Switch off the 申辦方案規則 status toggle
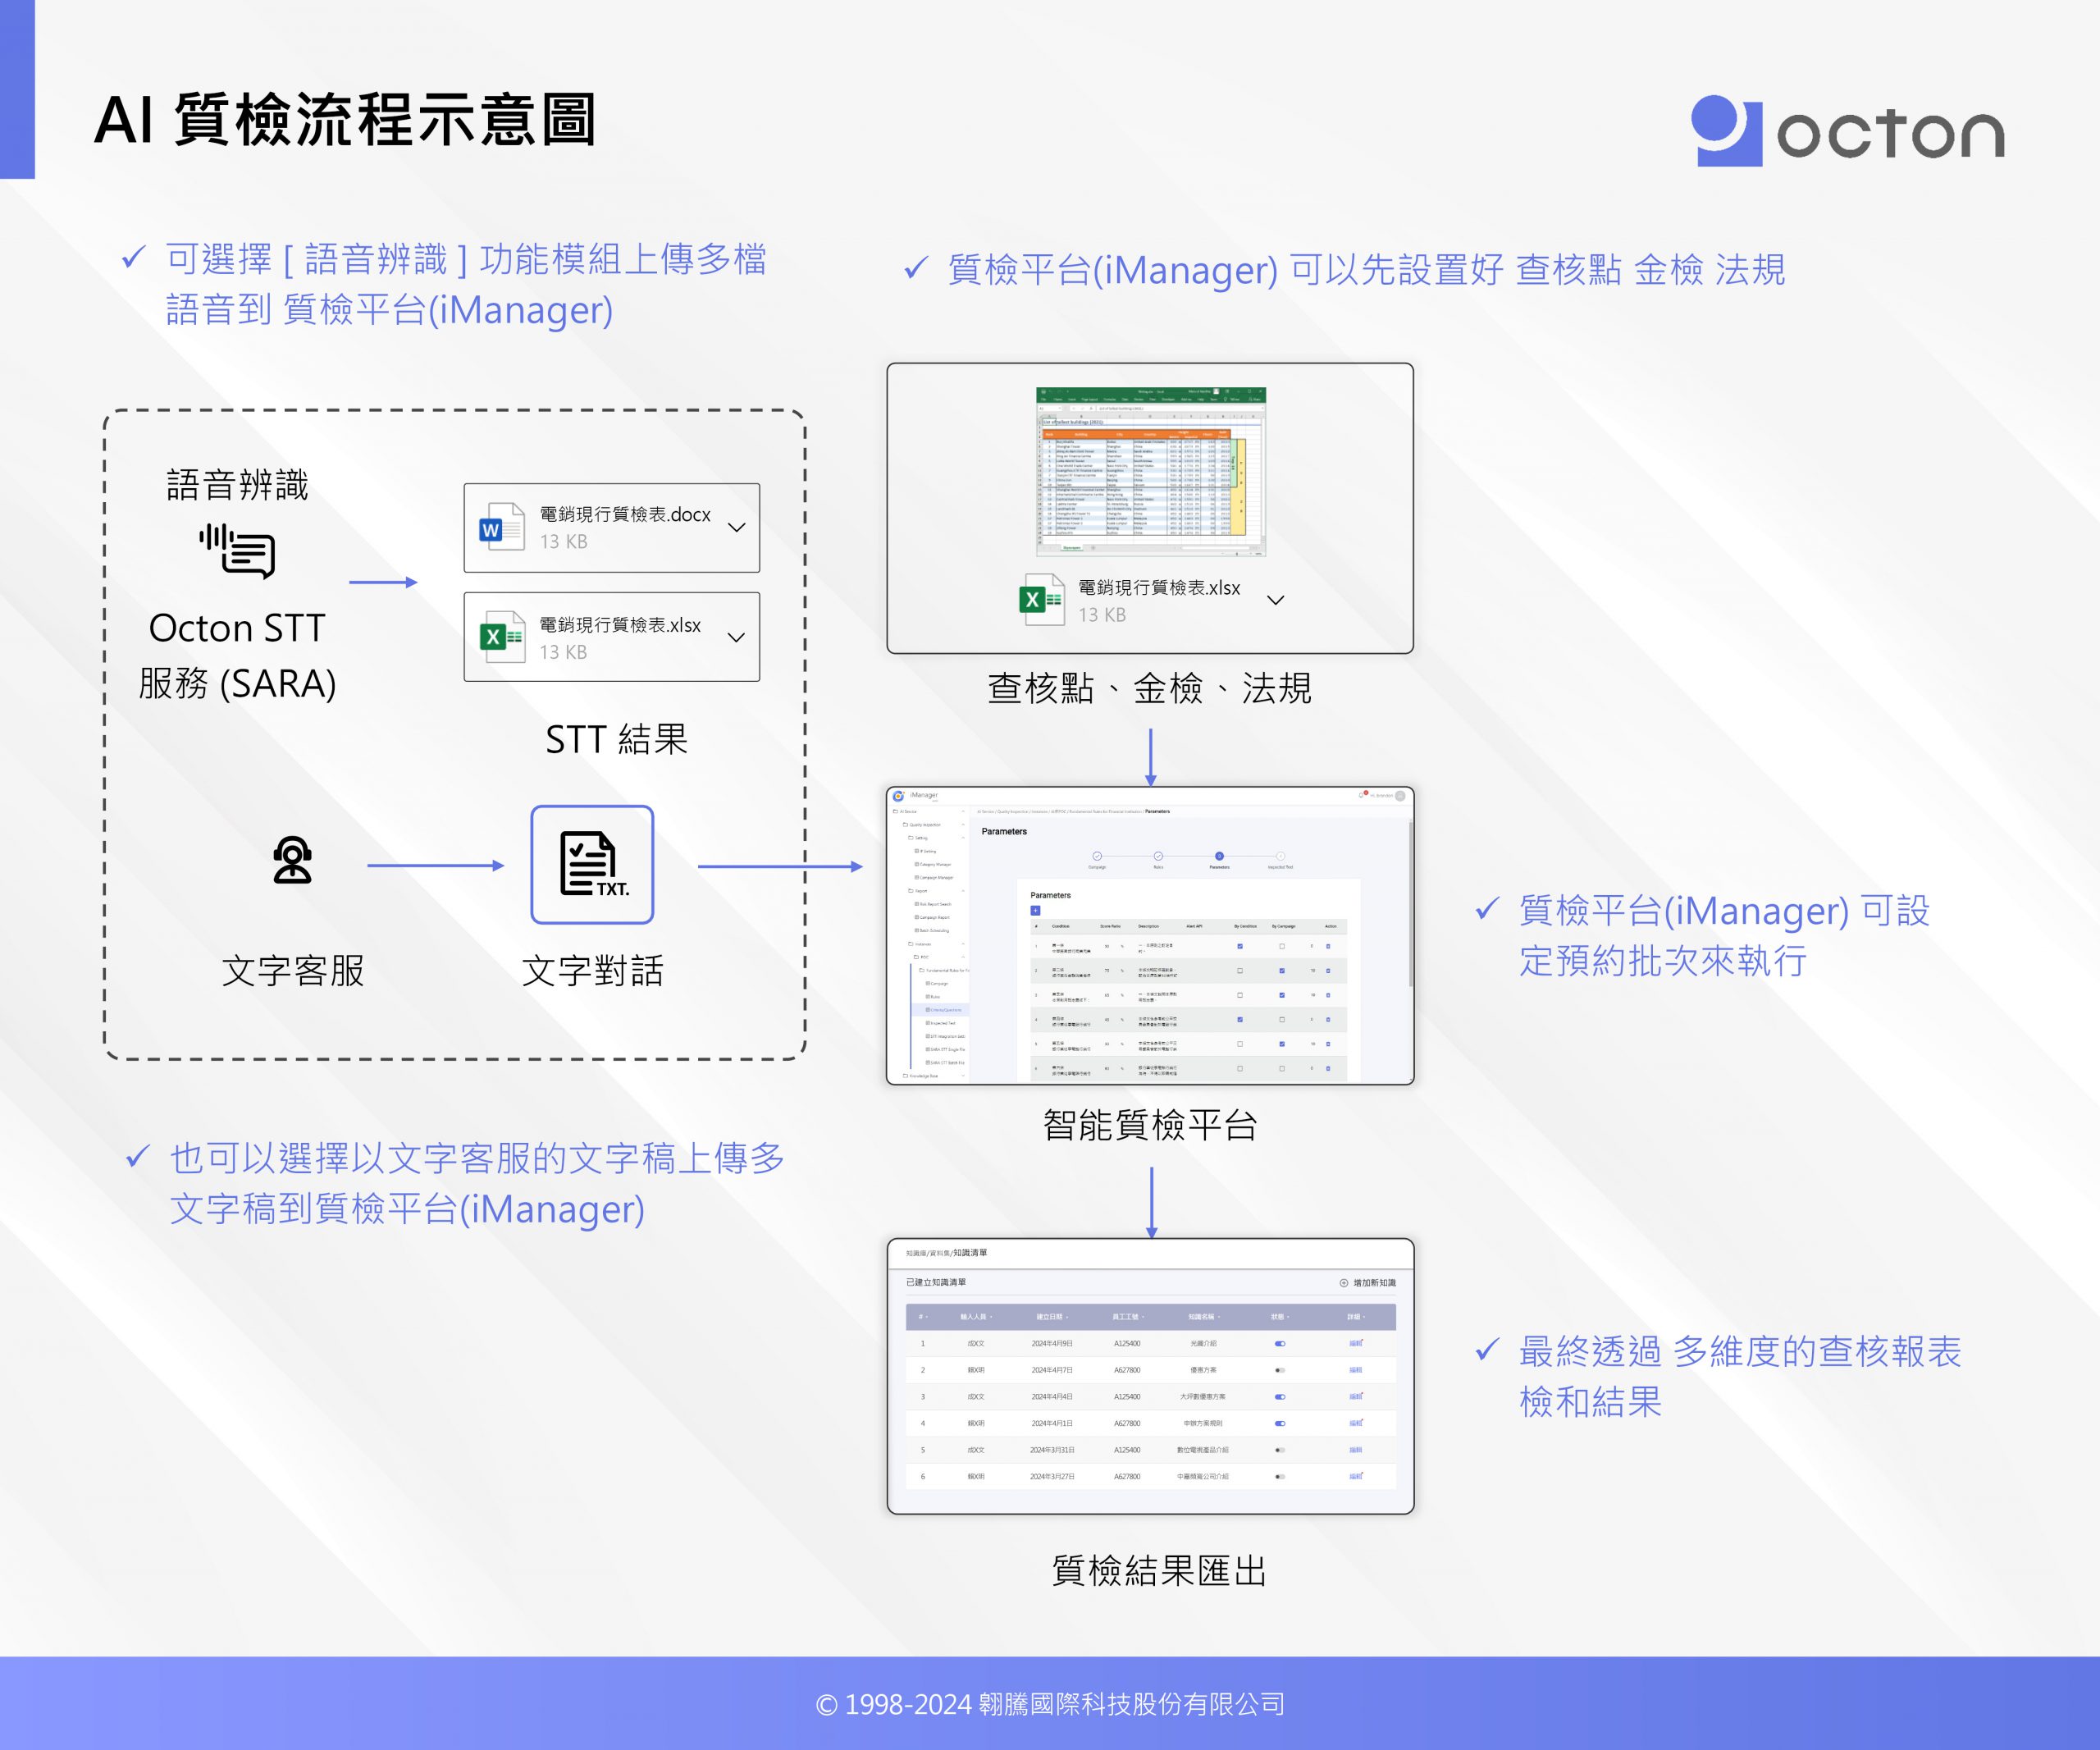 point(1280,1423)
